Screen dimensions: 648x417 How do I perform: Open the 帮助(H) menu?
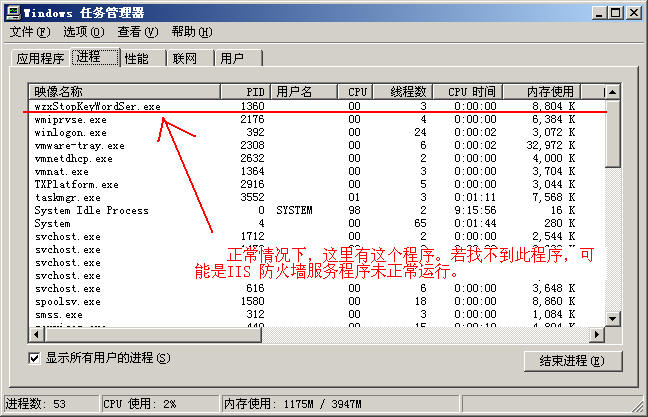(x=192, y=32)
